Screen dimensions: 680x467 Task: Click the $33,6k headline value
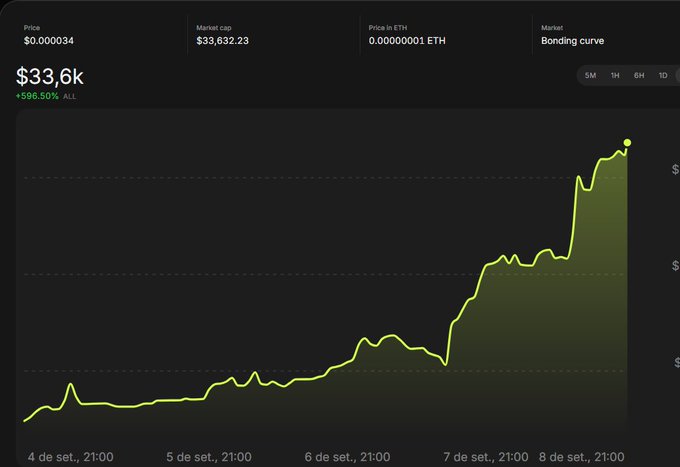pyautogui.click(x=49, y=77)
